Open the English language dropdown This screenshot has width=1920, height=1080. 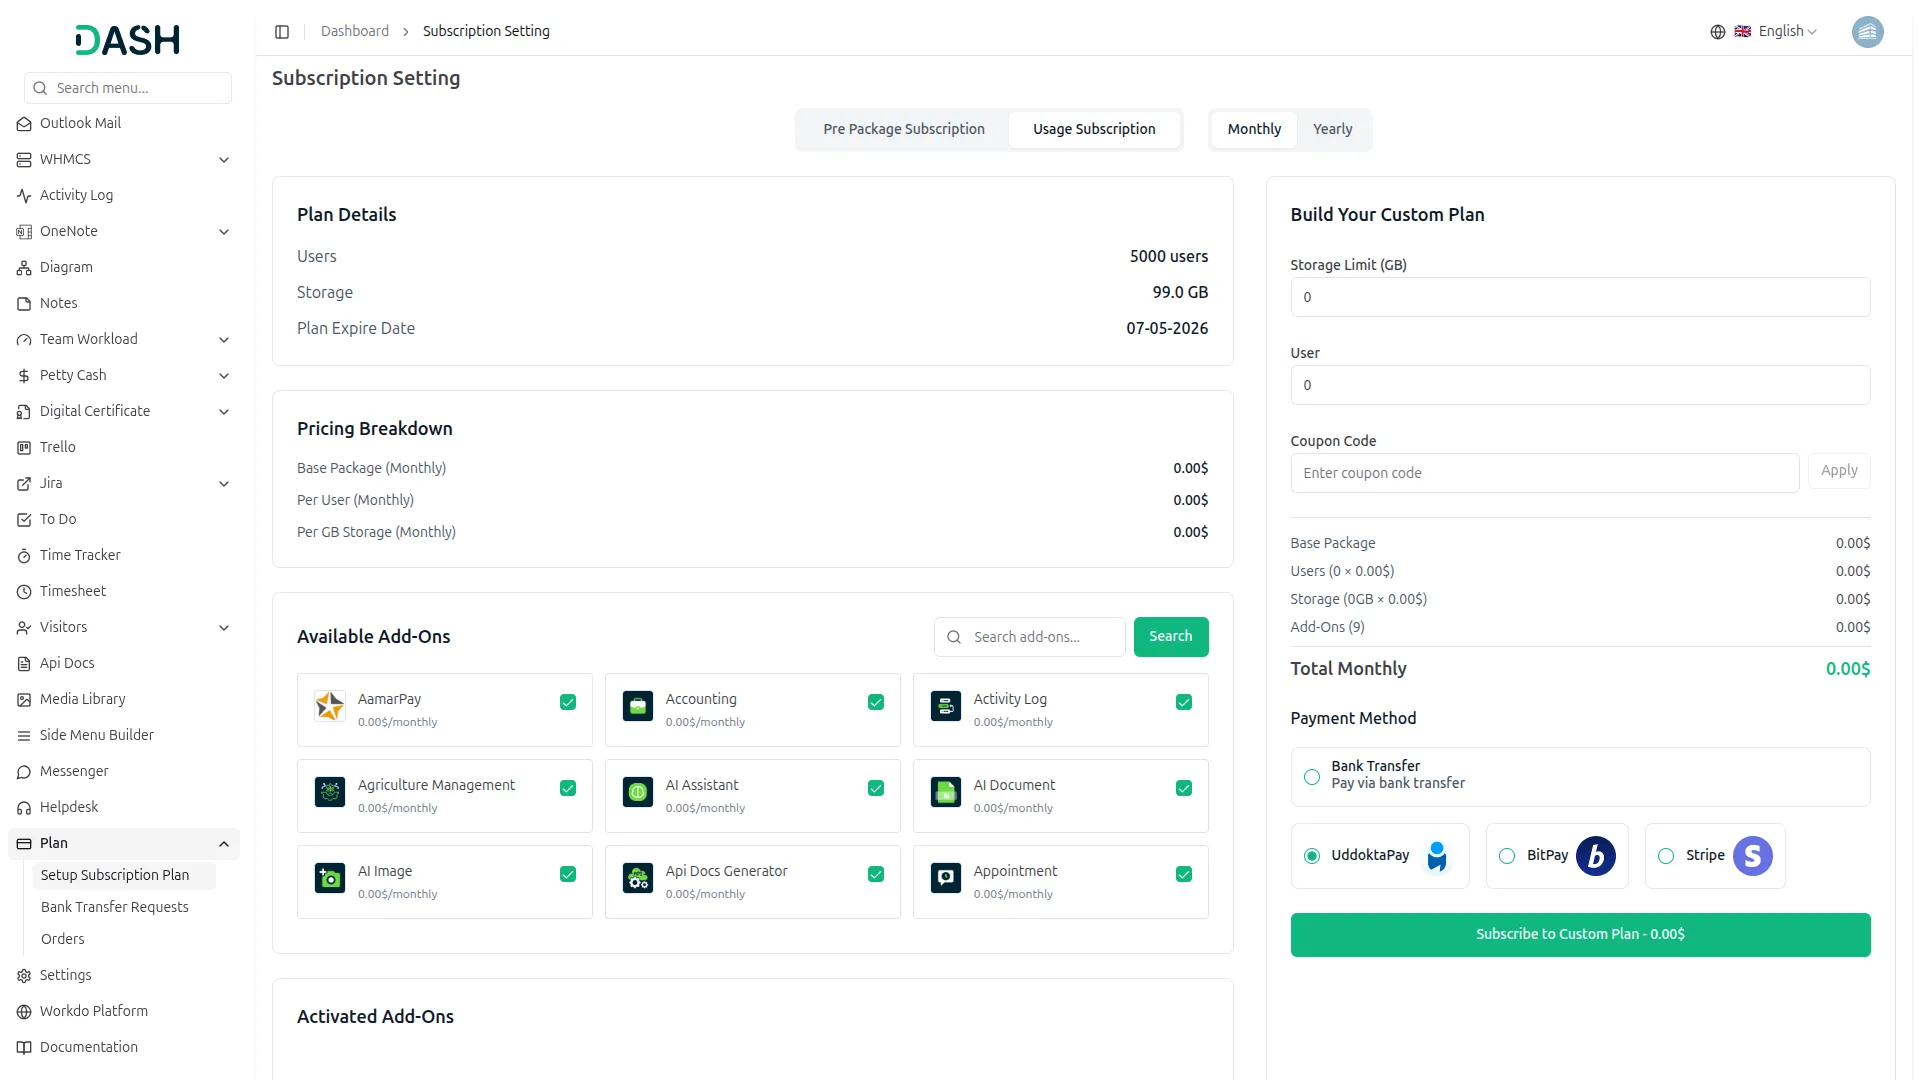1776,32
